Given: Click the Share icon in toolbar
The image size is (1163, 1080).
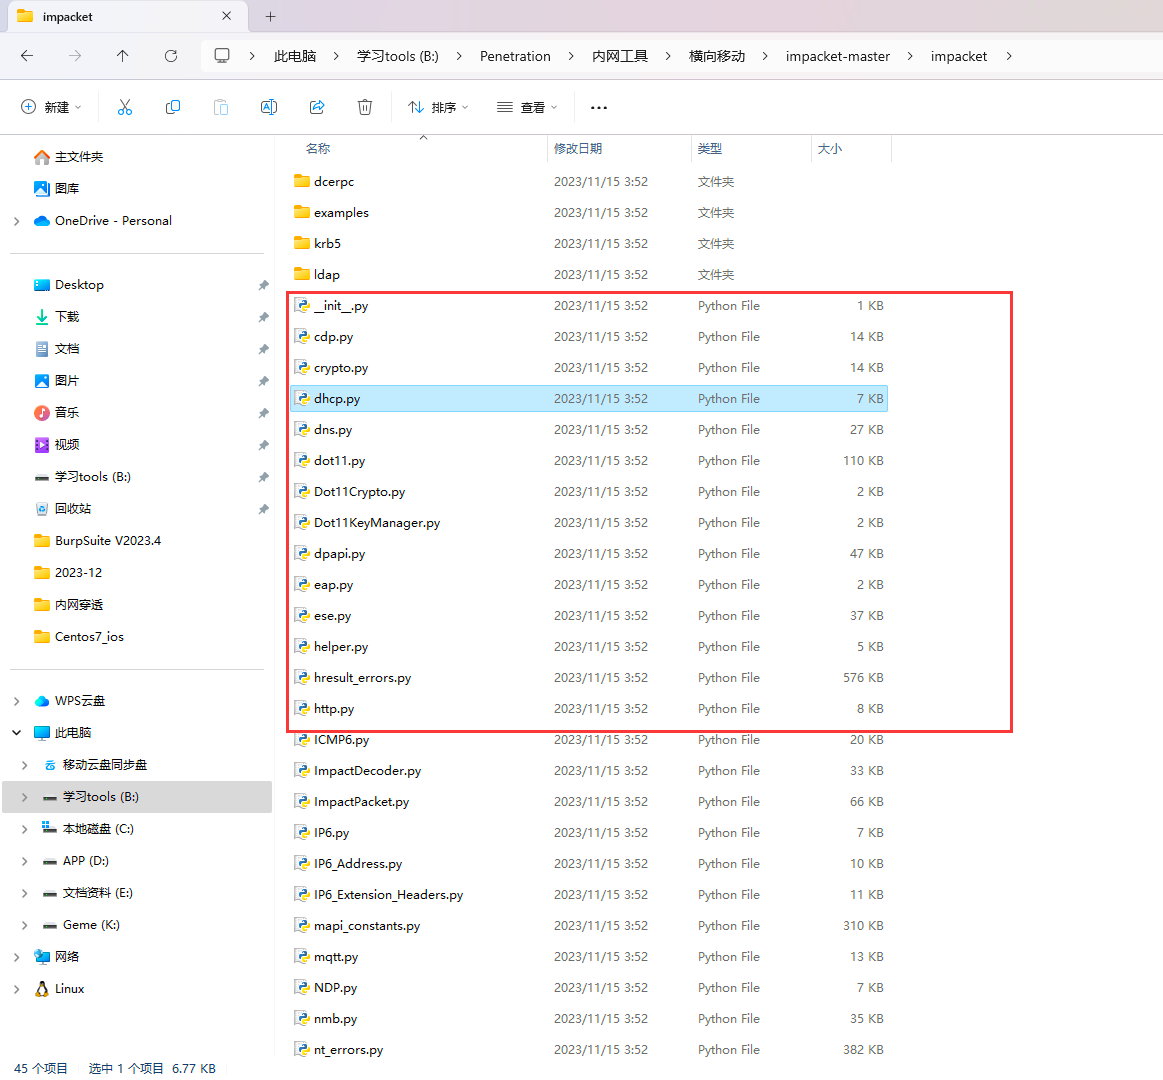Looking at the screenshot, I should 317,107.
